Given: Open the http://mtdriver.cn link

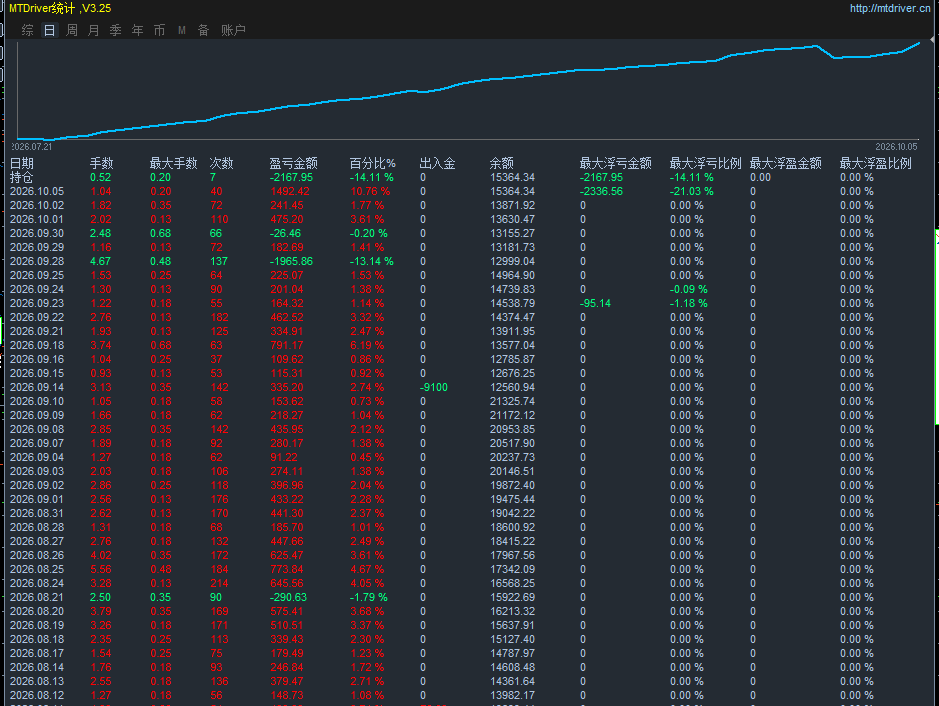Looking at the screenshot, I should (x=890, y=8).
